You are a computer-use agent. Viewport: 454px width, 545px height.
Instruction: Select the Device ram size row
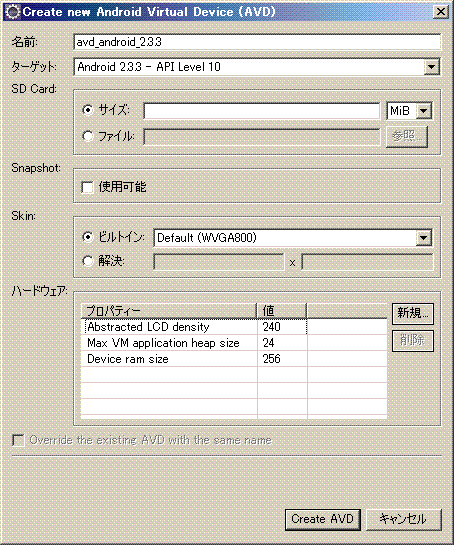pos(234,359)
